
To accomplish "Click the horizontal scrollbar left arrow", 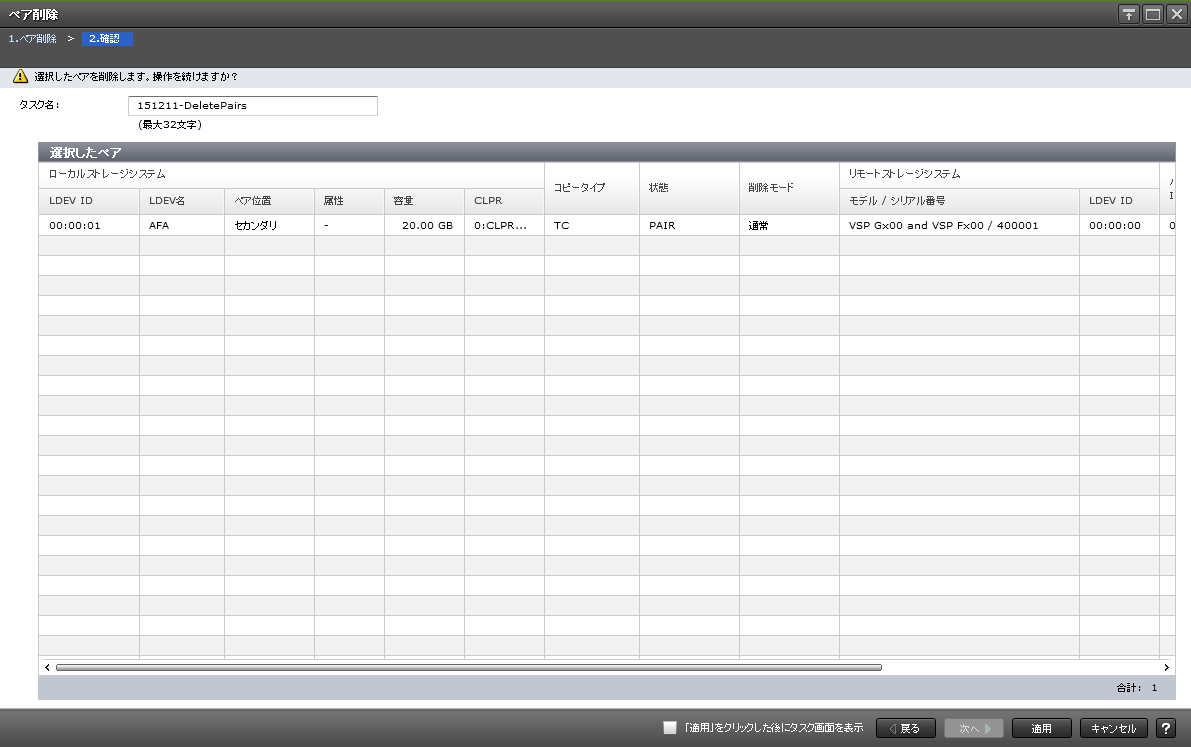I will click(x=47, y=667).
